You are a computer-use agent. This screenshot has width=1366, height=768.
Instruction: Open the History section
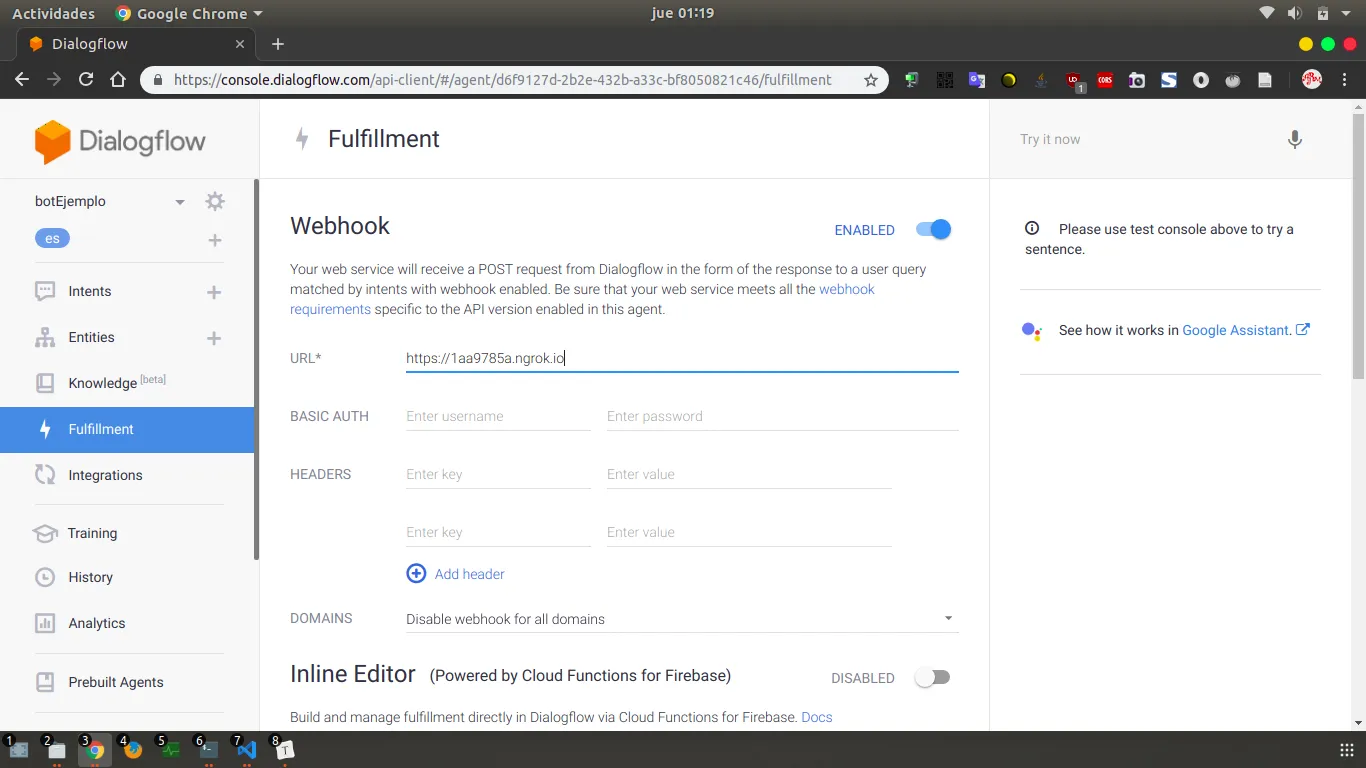92,577
